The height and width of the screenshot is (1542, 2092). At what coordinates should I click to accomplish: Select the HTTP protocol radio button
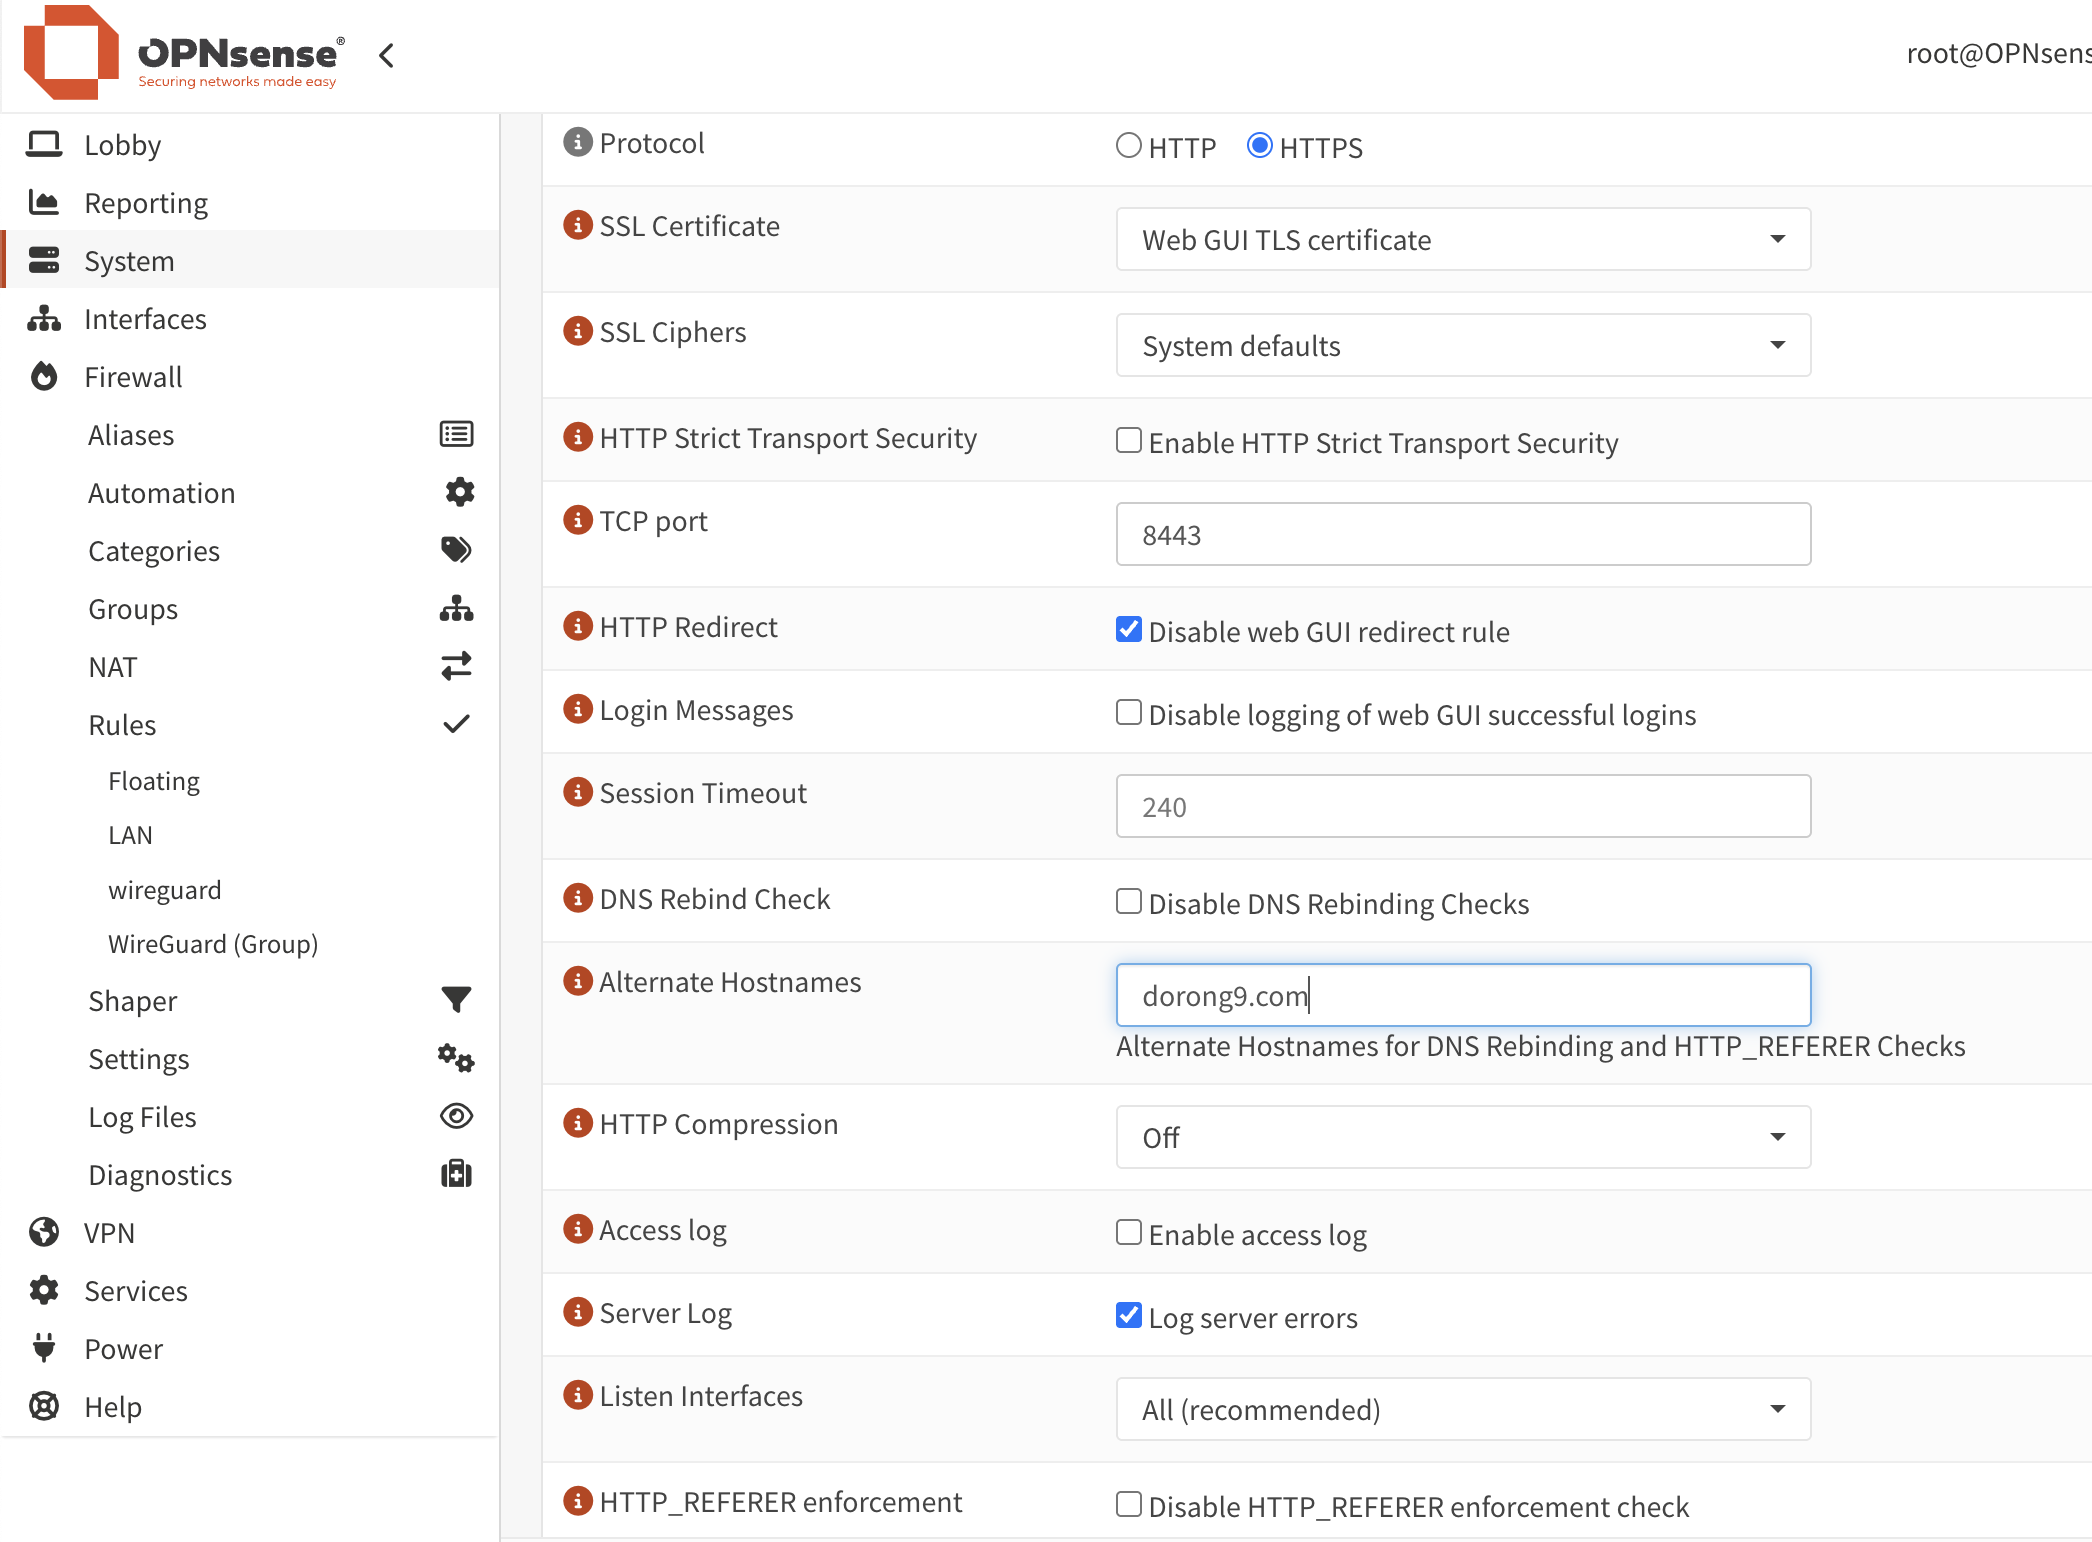coord(1129,146)
